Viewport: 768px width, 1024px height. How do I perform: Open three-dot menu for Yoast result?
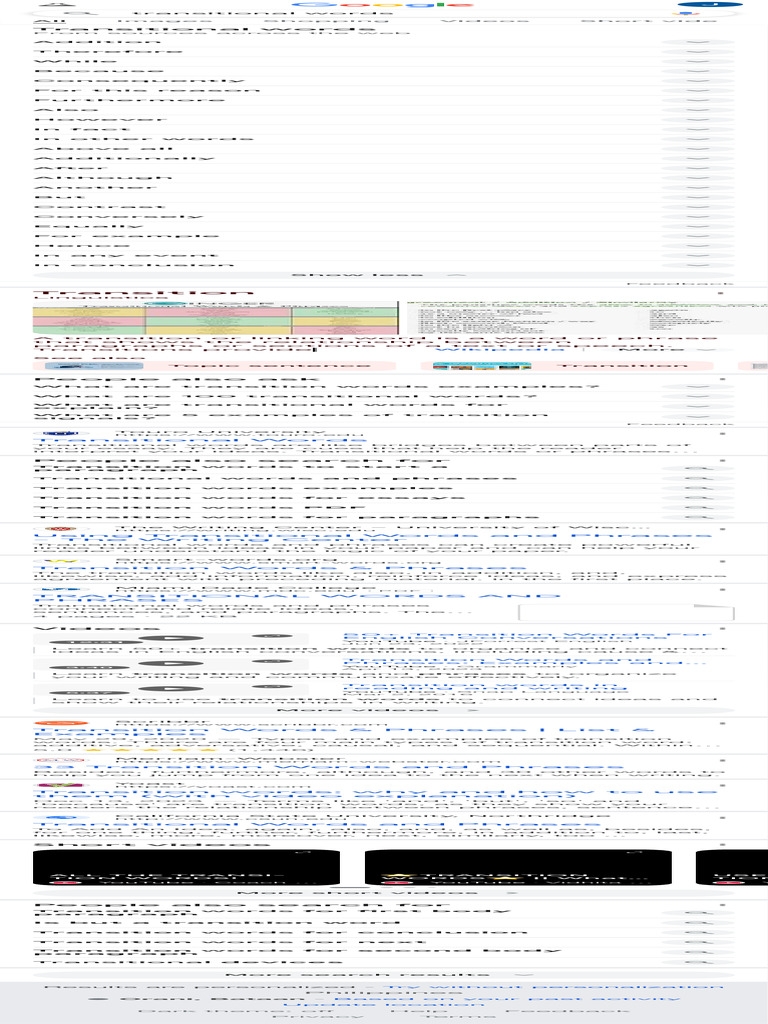721,786
